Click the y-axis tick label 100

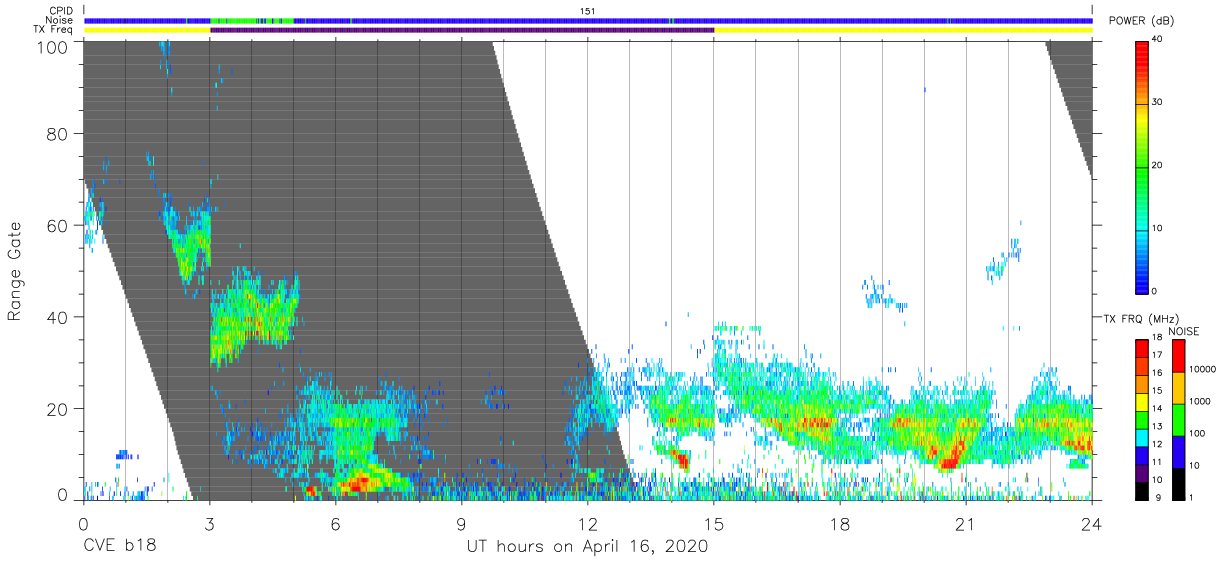53,46
